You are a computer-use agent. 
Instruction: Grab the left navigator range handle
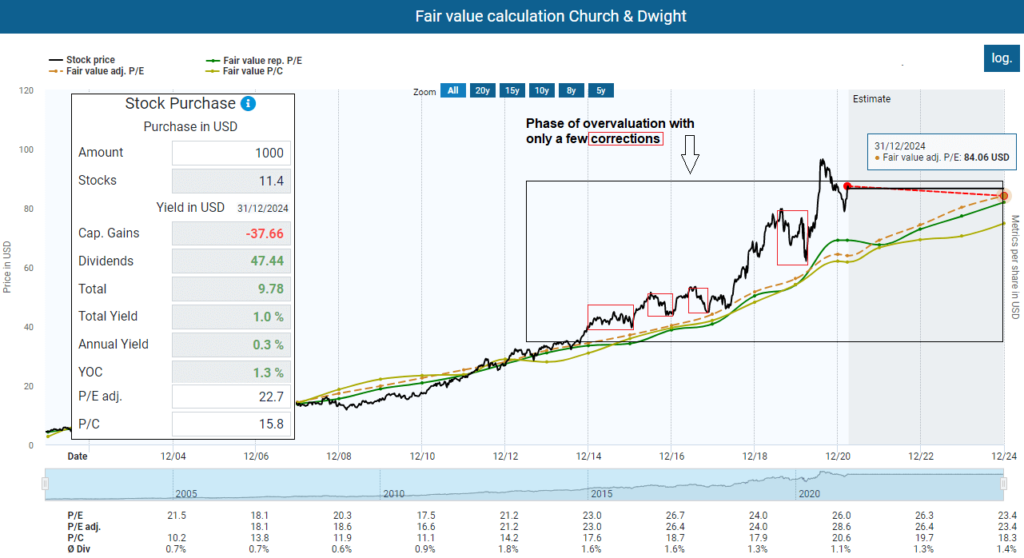pos(45,484)
